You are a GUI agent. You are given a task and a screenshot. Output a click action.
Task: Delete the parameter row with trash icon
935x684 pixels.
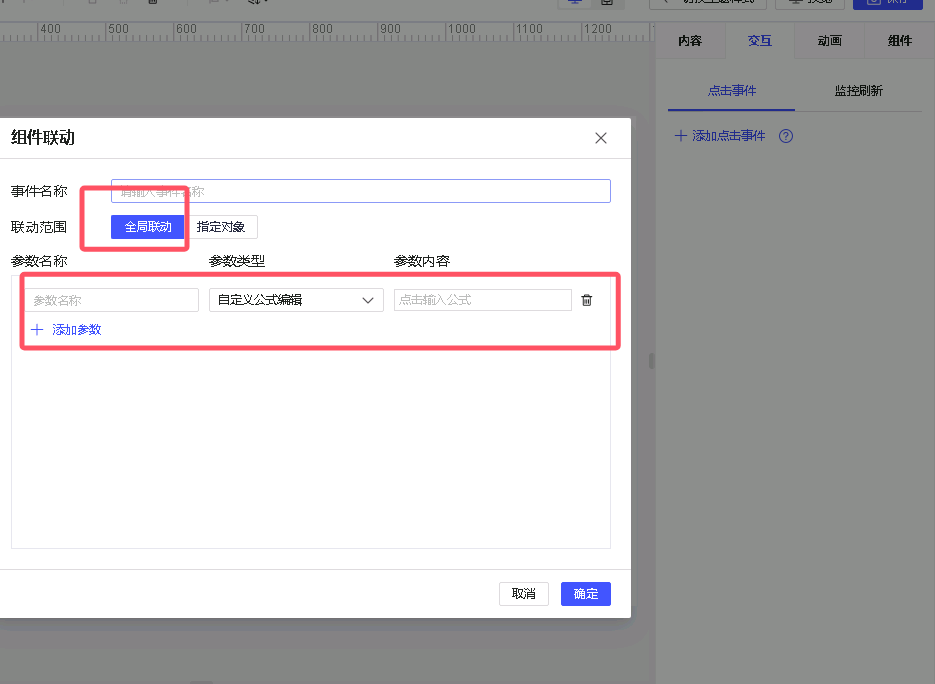[x=587, y=300]
